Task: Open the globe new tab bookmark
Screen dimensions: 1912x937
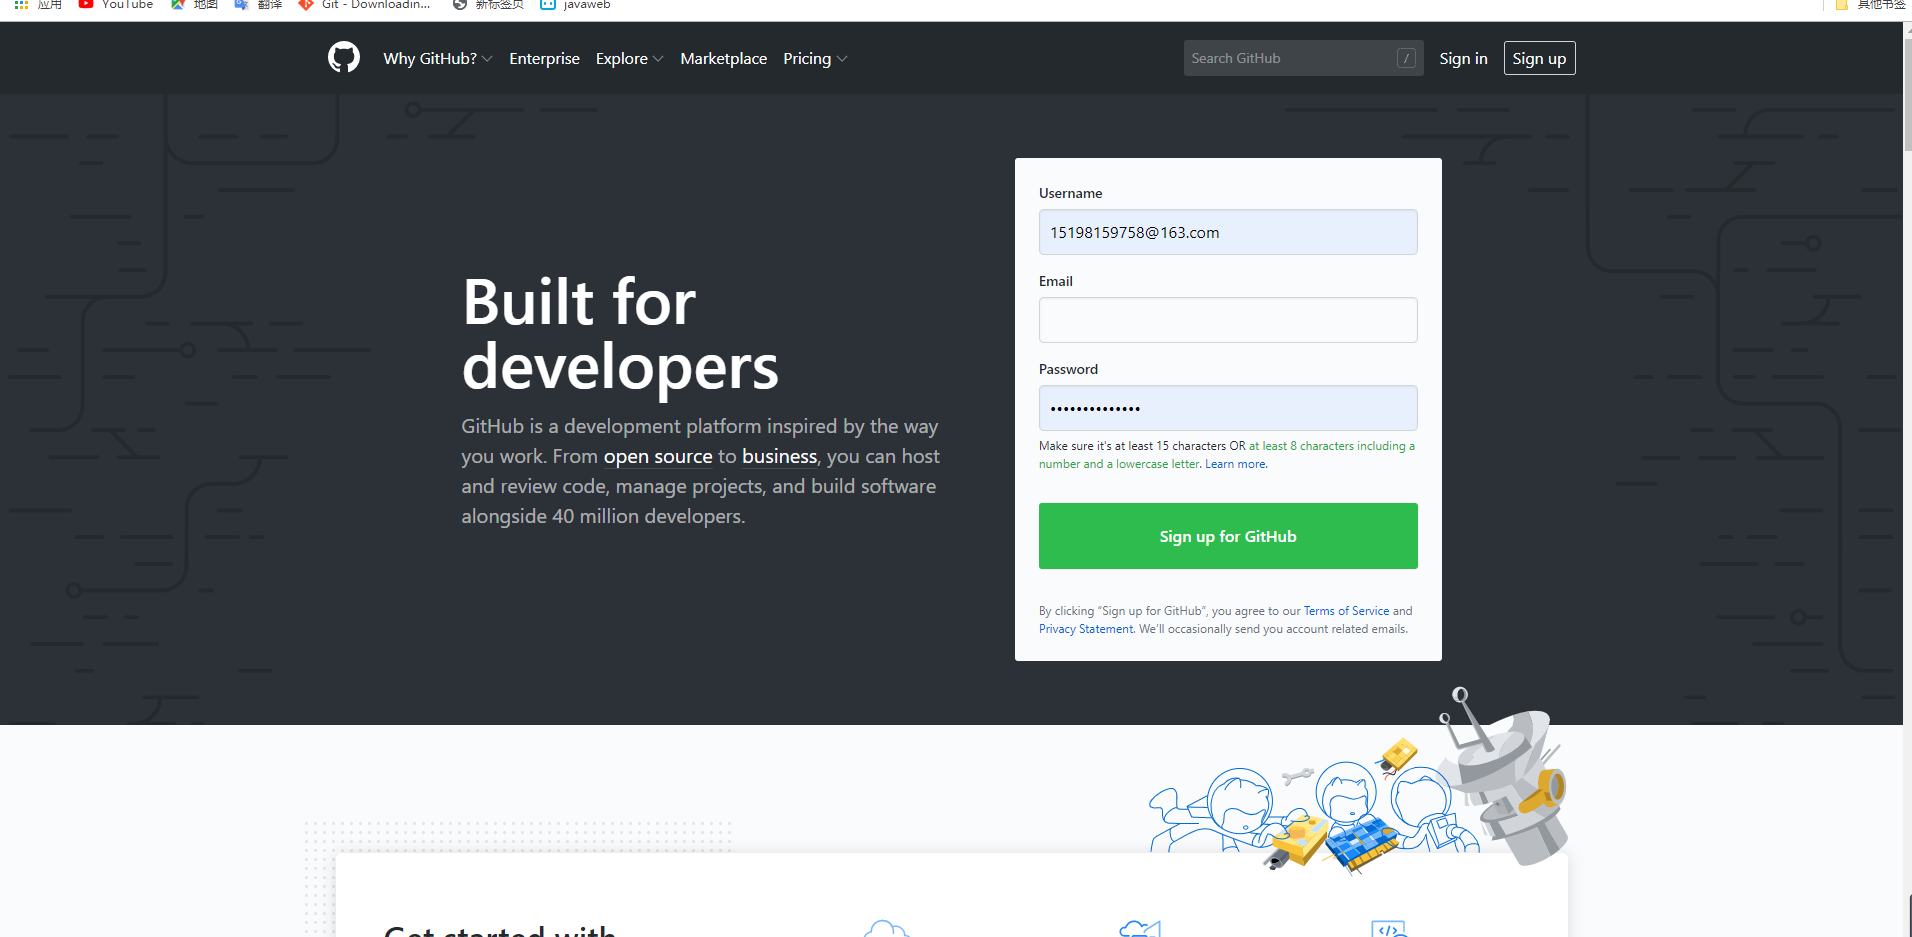Action: pyautogui.click(x=460, y=5)
